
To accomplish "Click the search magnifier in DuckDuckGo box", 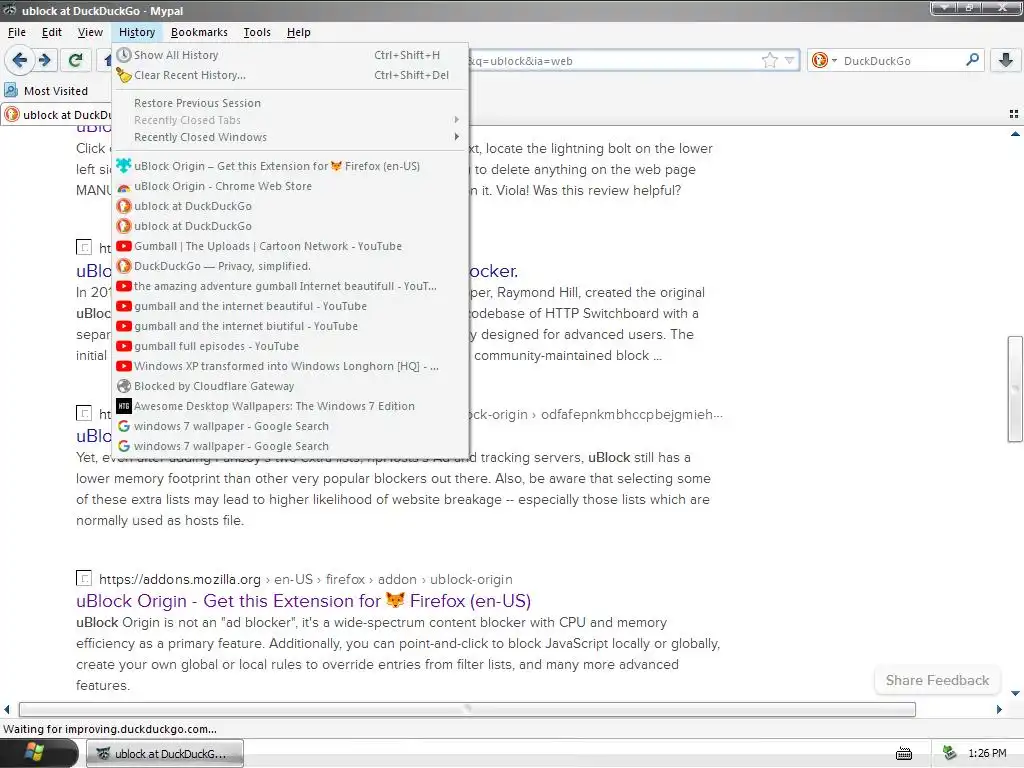I will point(972,60).
